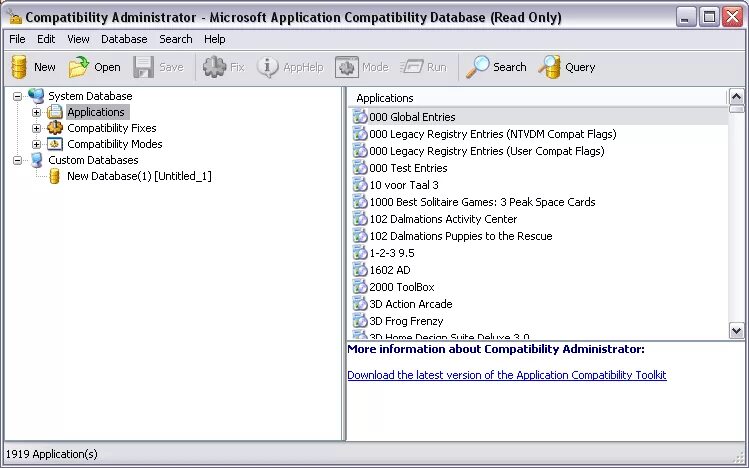Click the Run toolbar icon
The width and height of the screenshot is (749, 468).
point(412,67)
